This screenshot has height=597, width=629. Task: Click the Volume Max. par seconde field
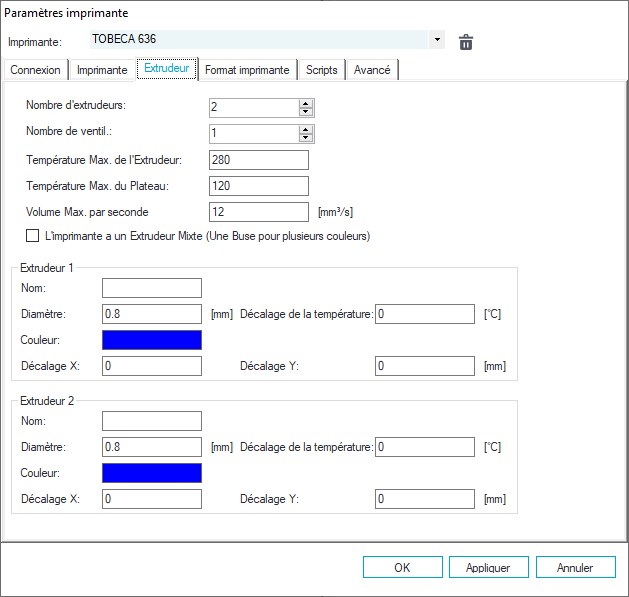pos(259,212)
